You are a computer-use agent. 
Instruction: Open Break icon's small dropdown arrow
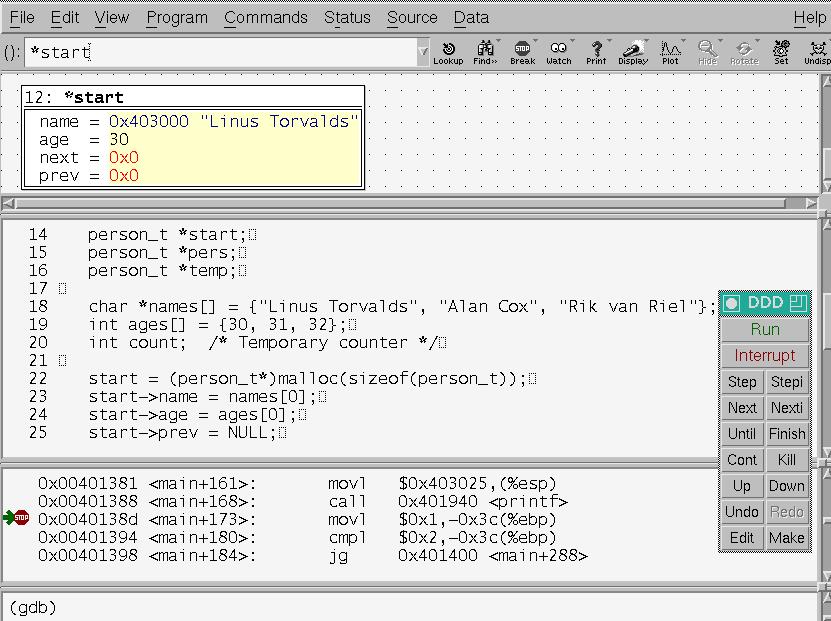(536, 41)
